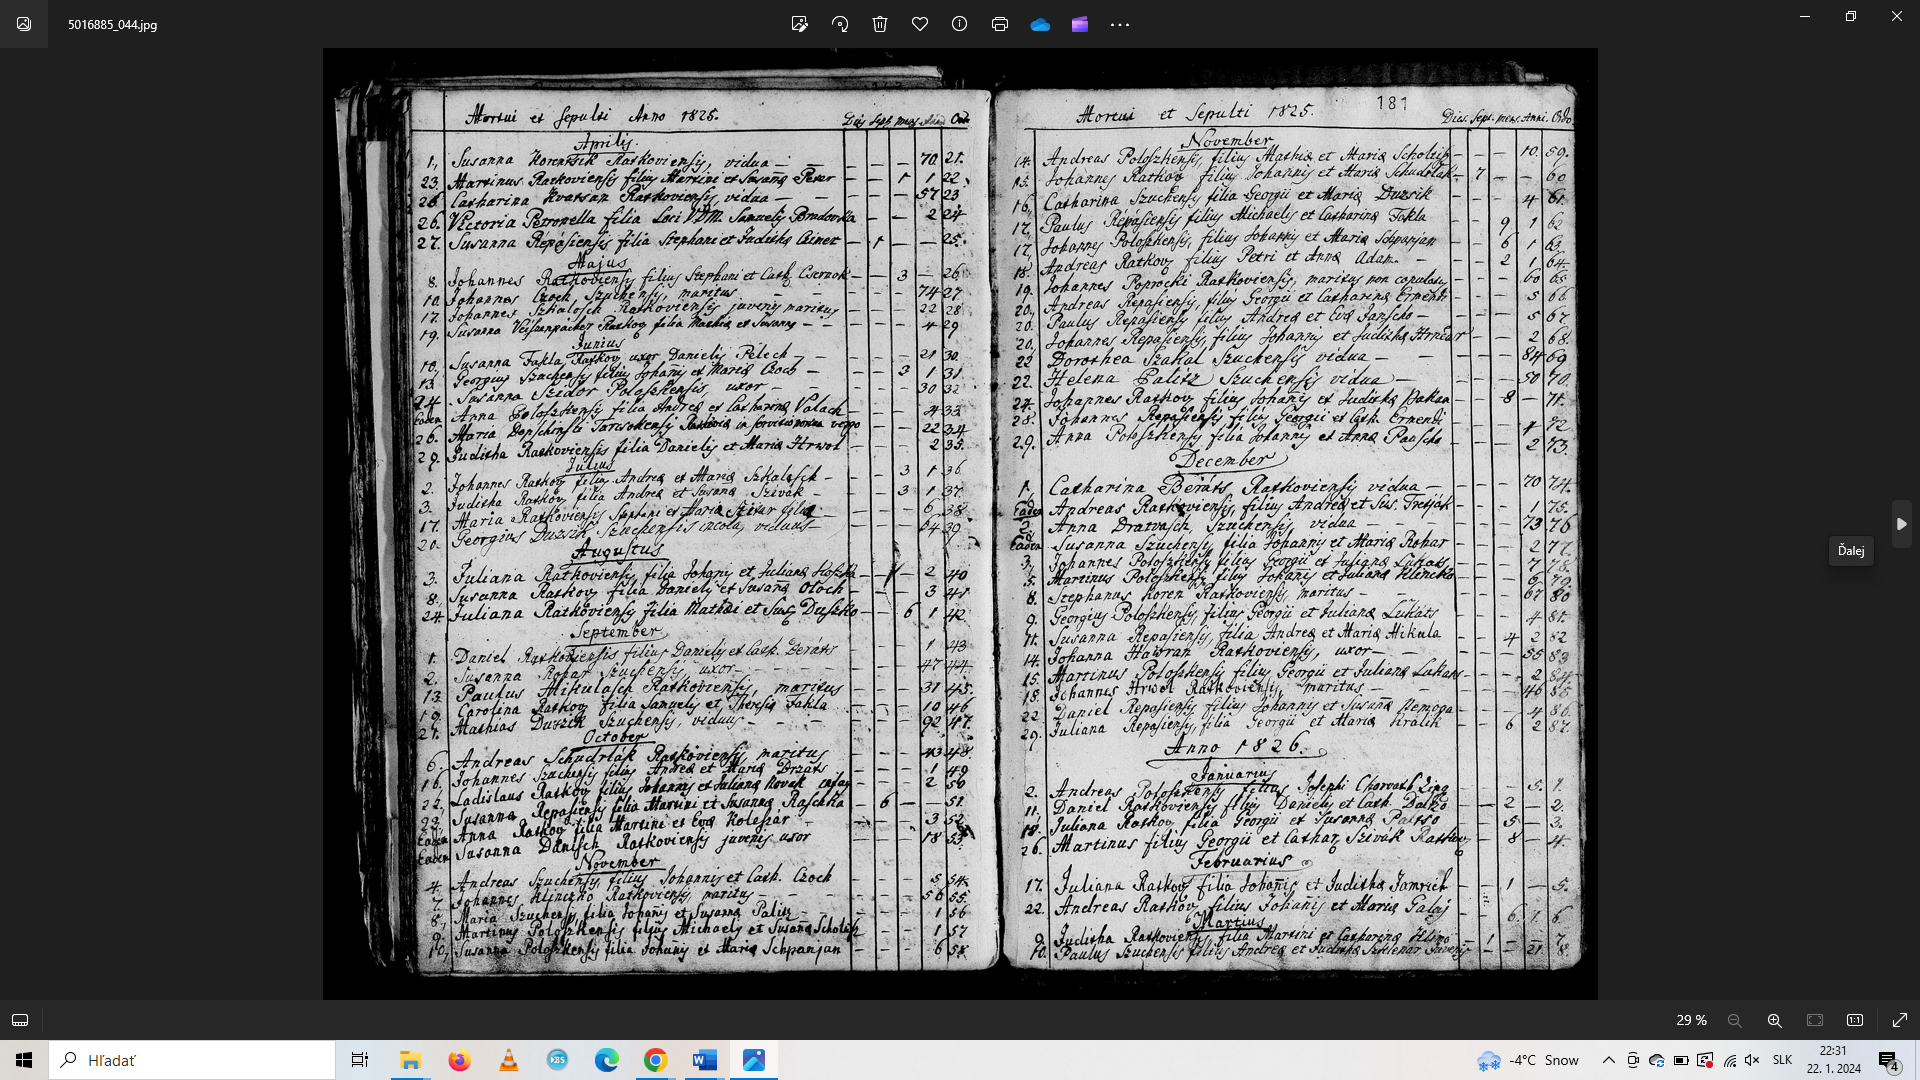Open the three-dots See more menu
Image resolution: width=1920 pixels, height=1080 pixels.
click(1120, 24)
